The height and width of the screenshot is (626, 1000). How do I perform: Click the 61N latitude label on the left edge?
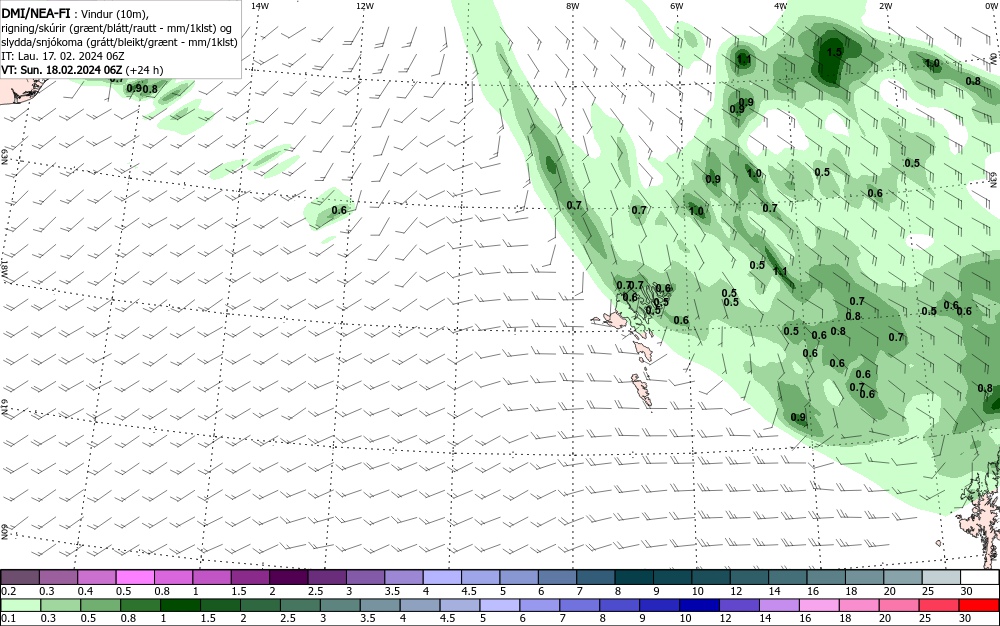[x=4, y=408]
